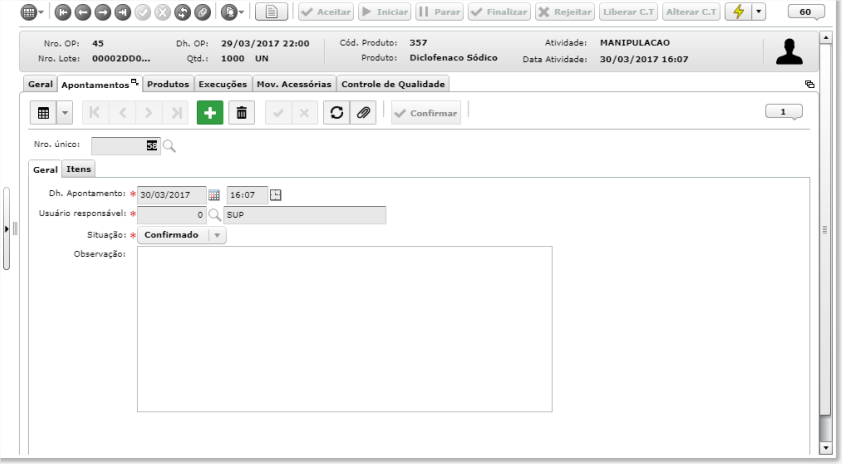Expand the lightning actions dropdown arrow
Image resolution: width=842 pixels, height=464 pixels.
coord(758,12)
